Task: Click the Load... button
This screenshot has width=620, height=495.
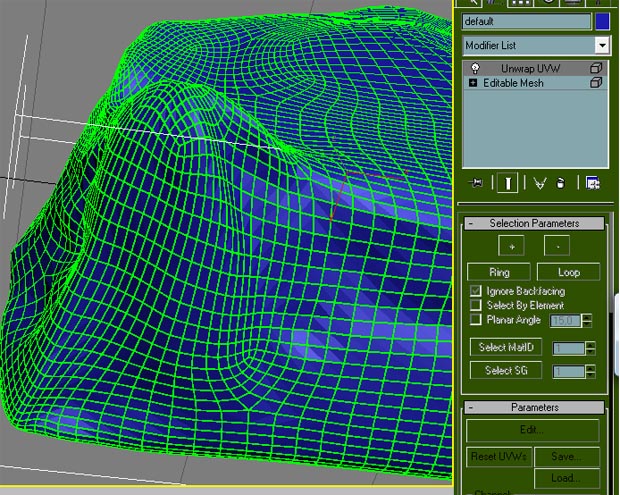Action: coord(567,478)
